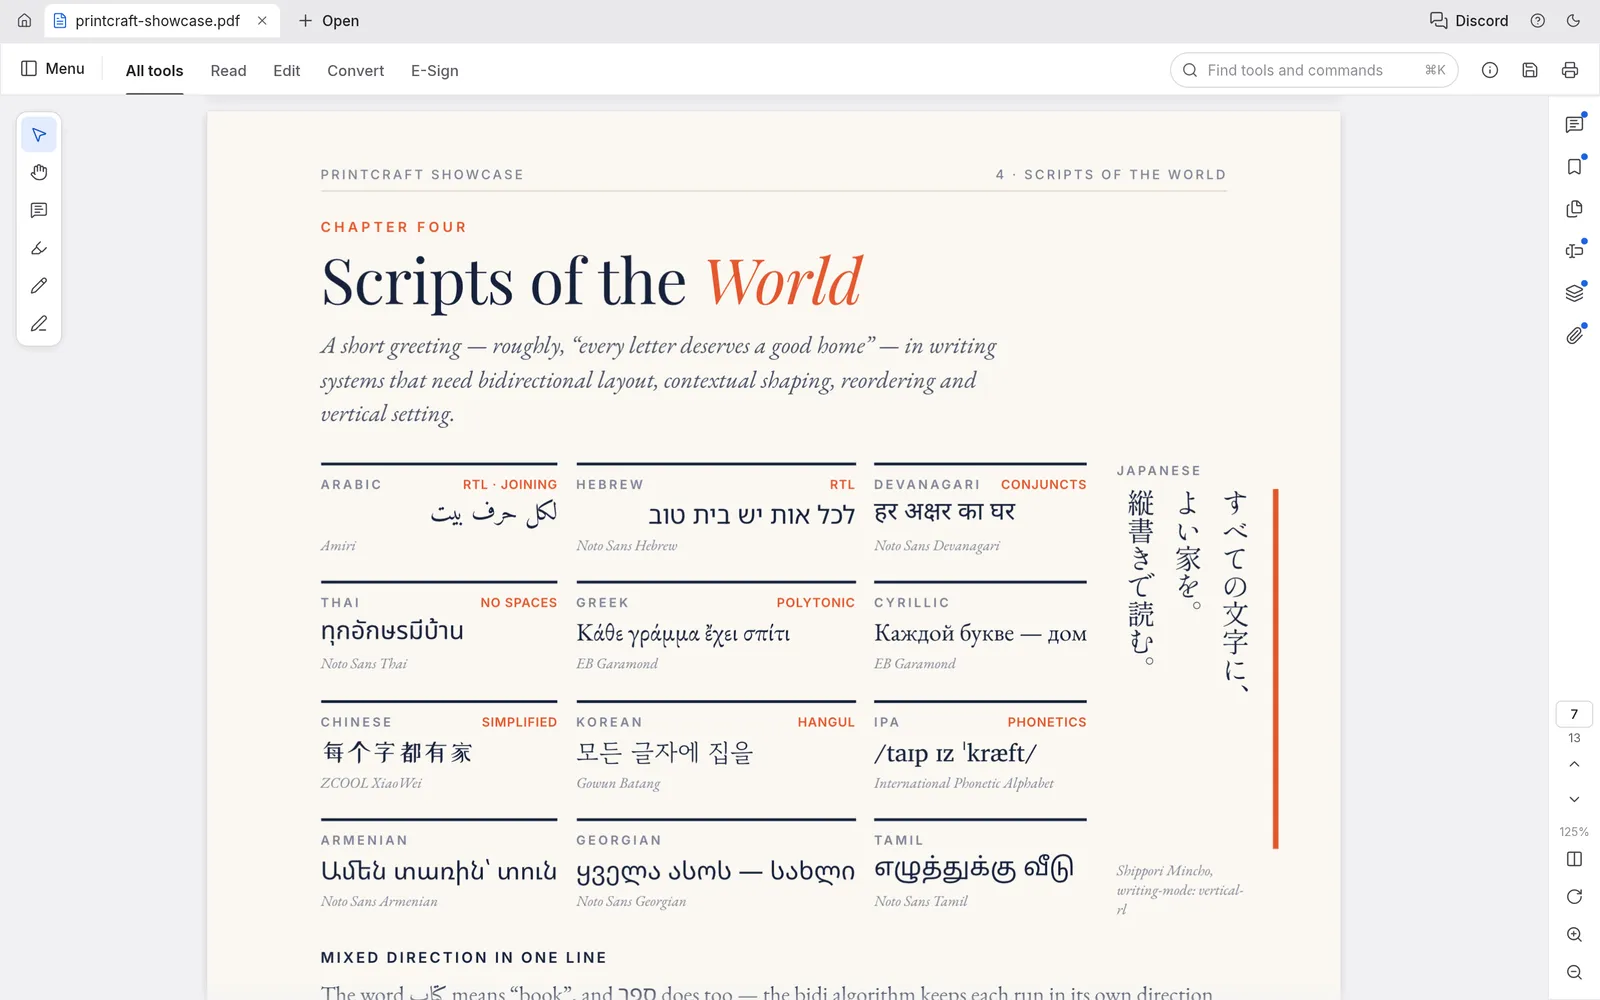Select the arrow selection tool
The height and width of the screenshot is (1000, 1600).
click(x=39, y=135)
